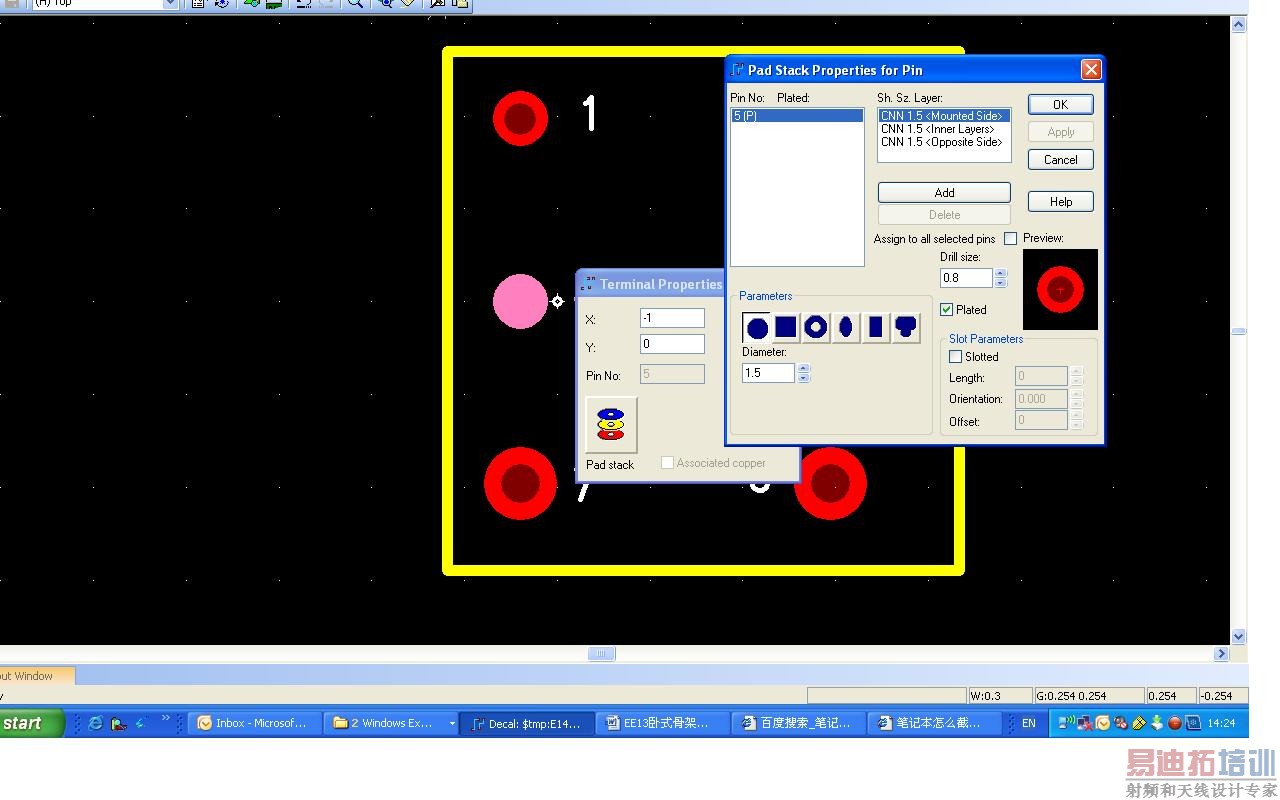The image size is (1280, 800).
Task: Select pin '5 (P)' in pin list
Action: (797, 116)
